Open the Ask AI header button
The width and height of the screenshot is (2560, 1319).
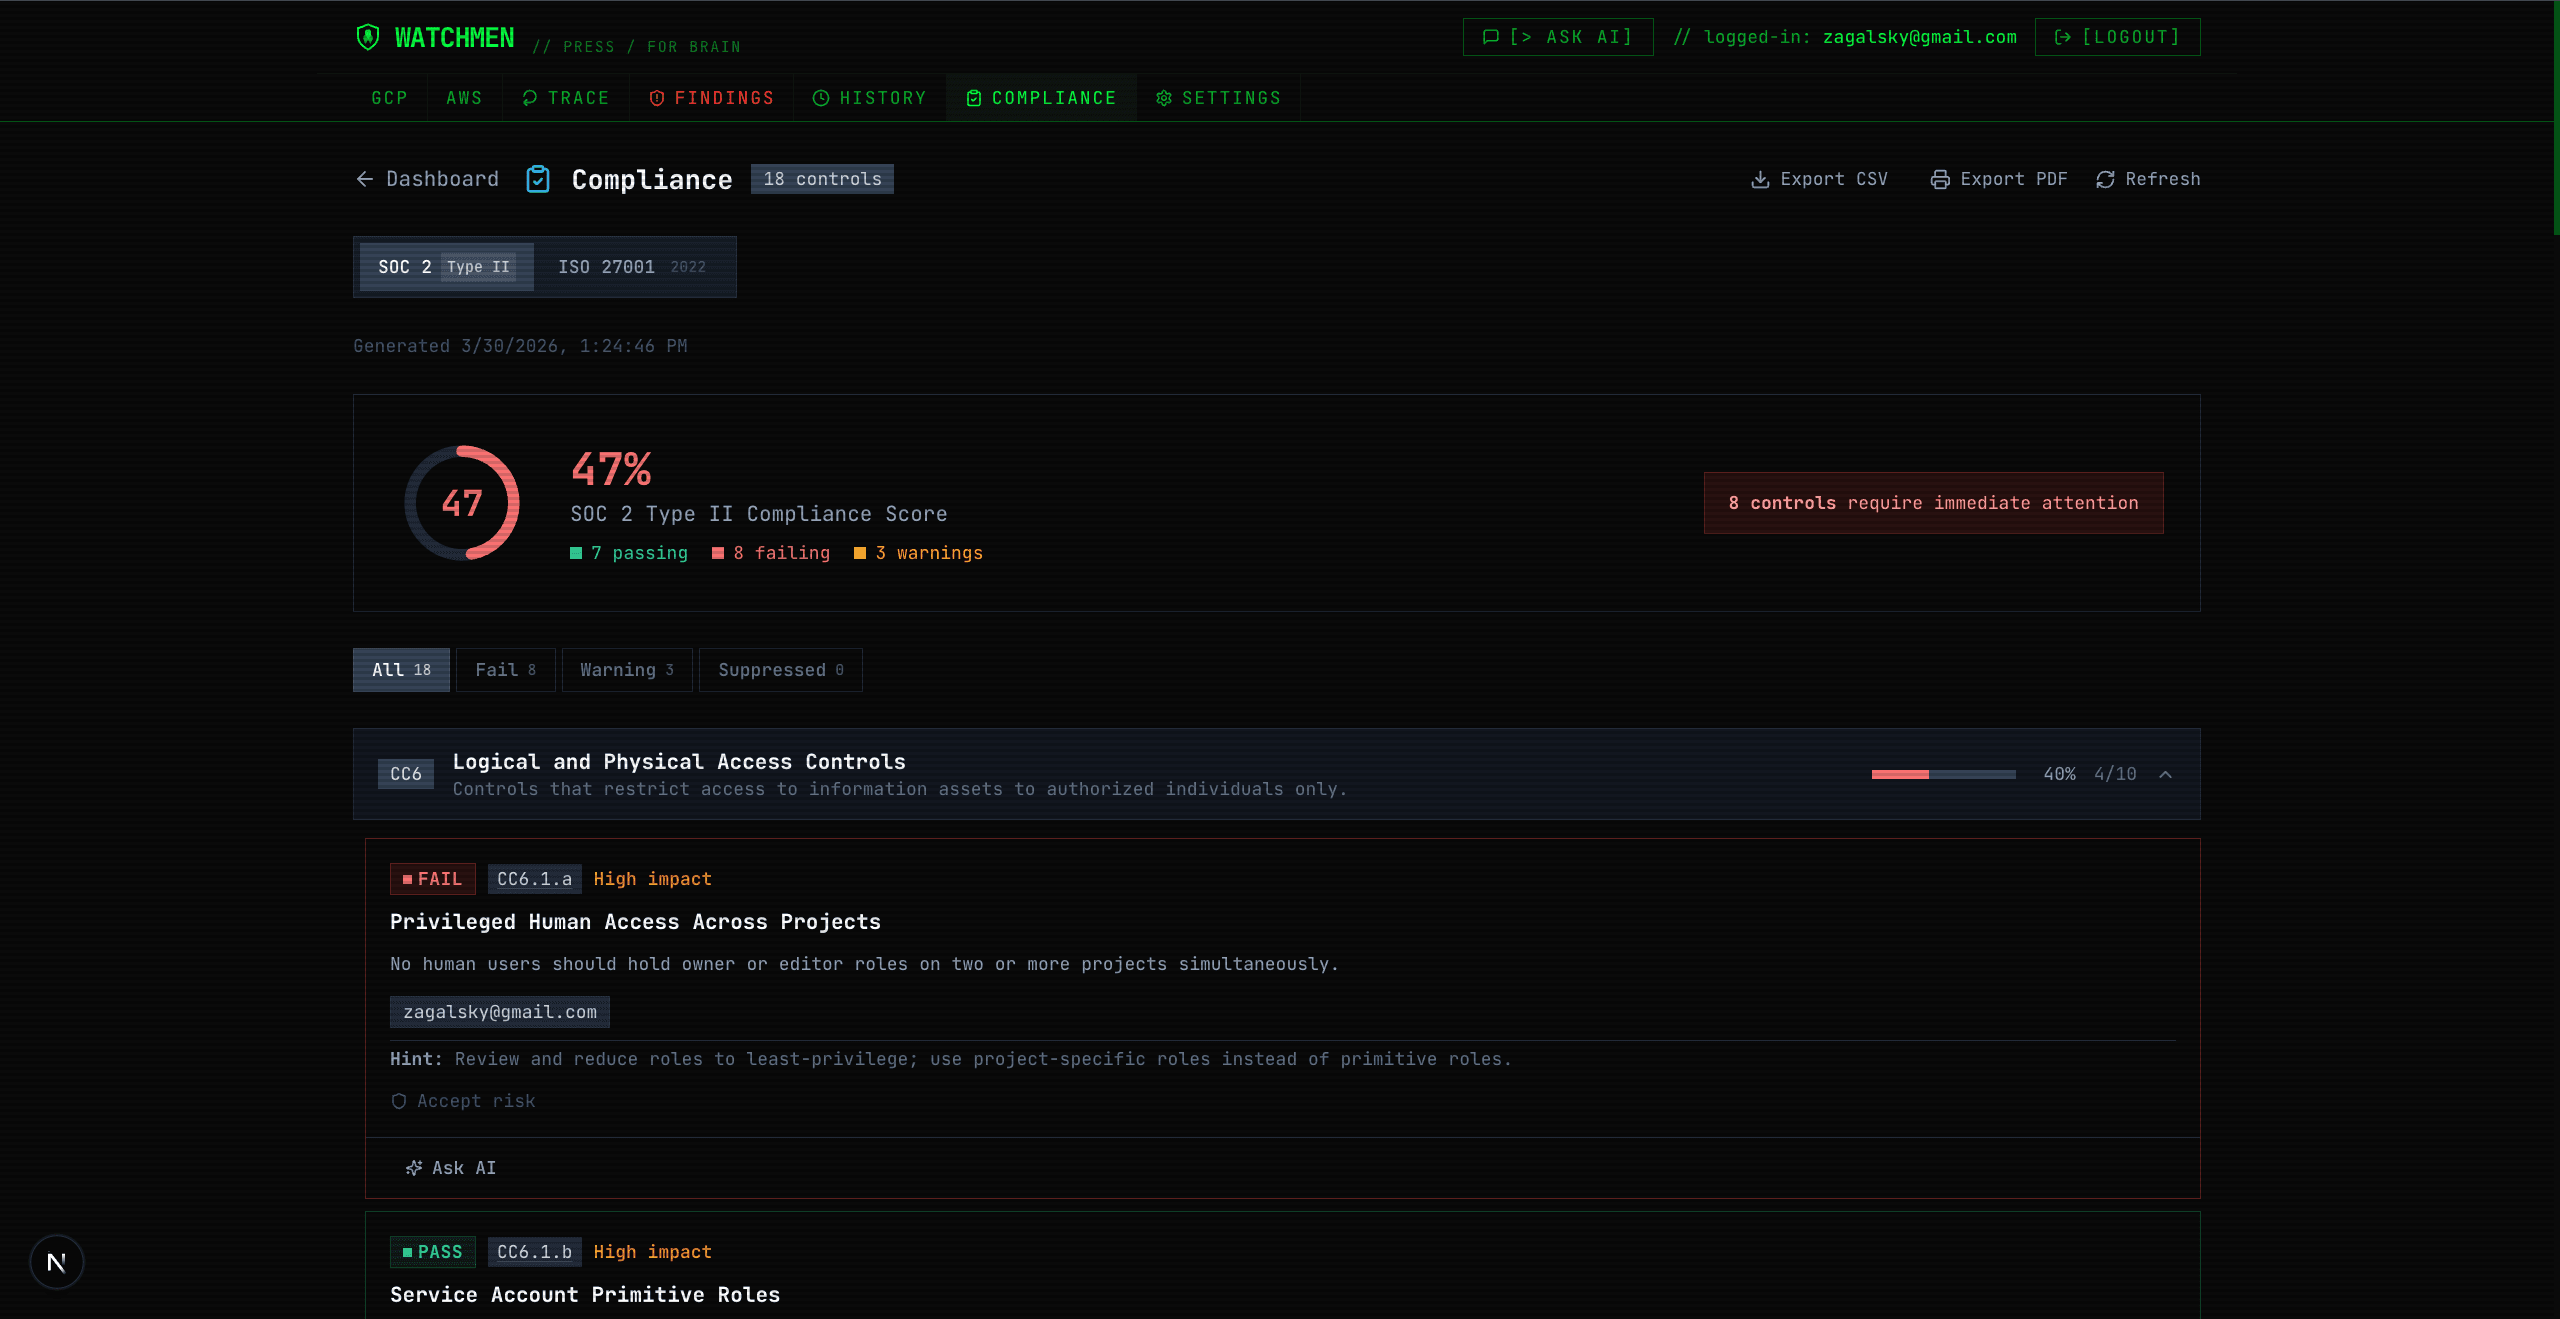click(1558, 37)
